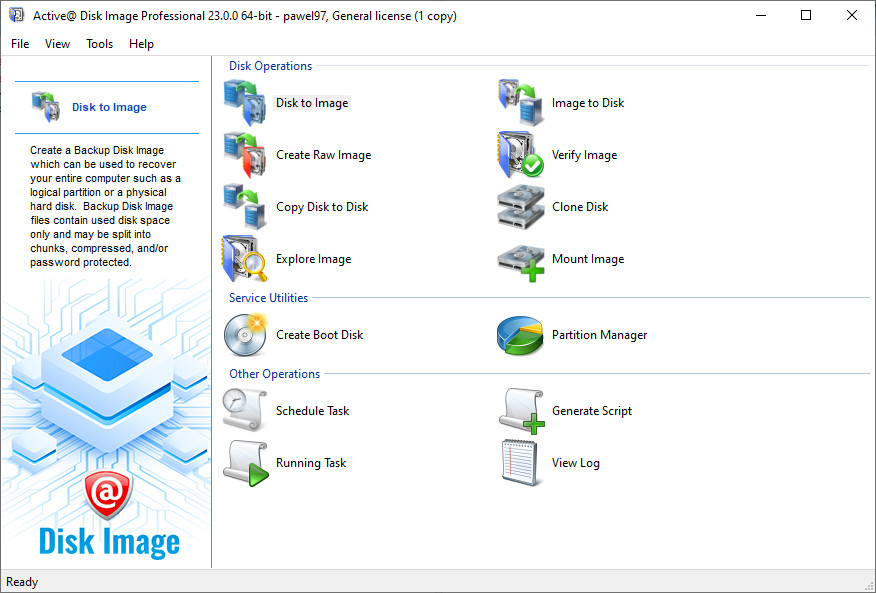This screenshot has height=593, width=876.
Task: Click the app icon in the title bar
Action: point(16,15)
